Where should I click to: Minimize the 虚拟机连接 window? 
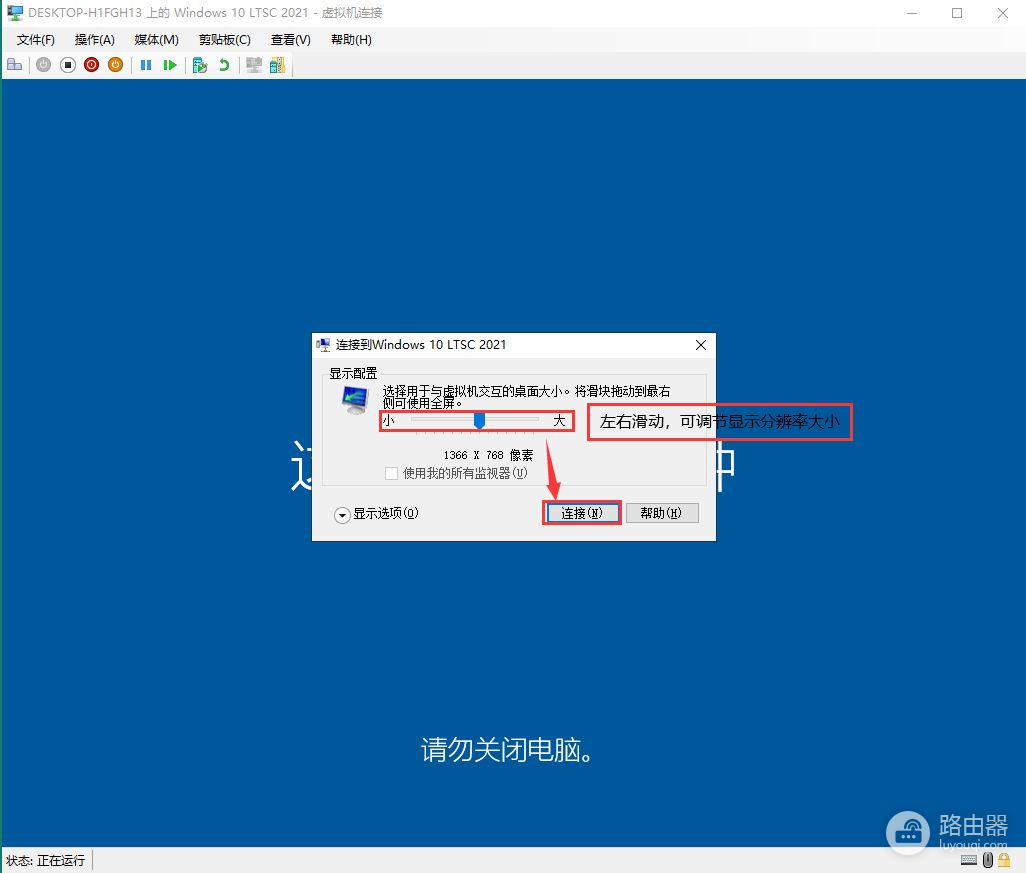pyautogui.click(x=912, y=13)
